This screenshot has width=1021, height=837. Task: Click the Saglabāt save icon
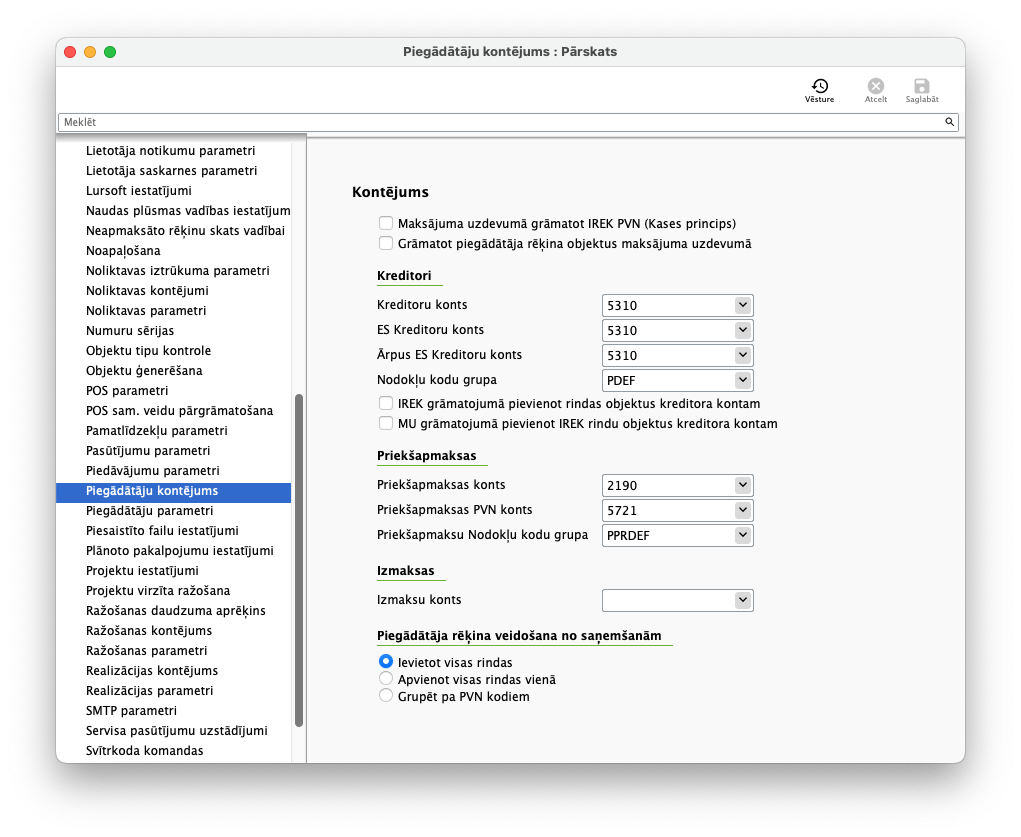pos(921,87)
